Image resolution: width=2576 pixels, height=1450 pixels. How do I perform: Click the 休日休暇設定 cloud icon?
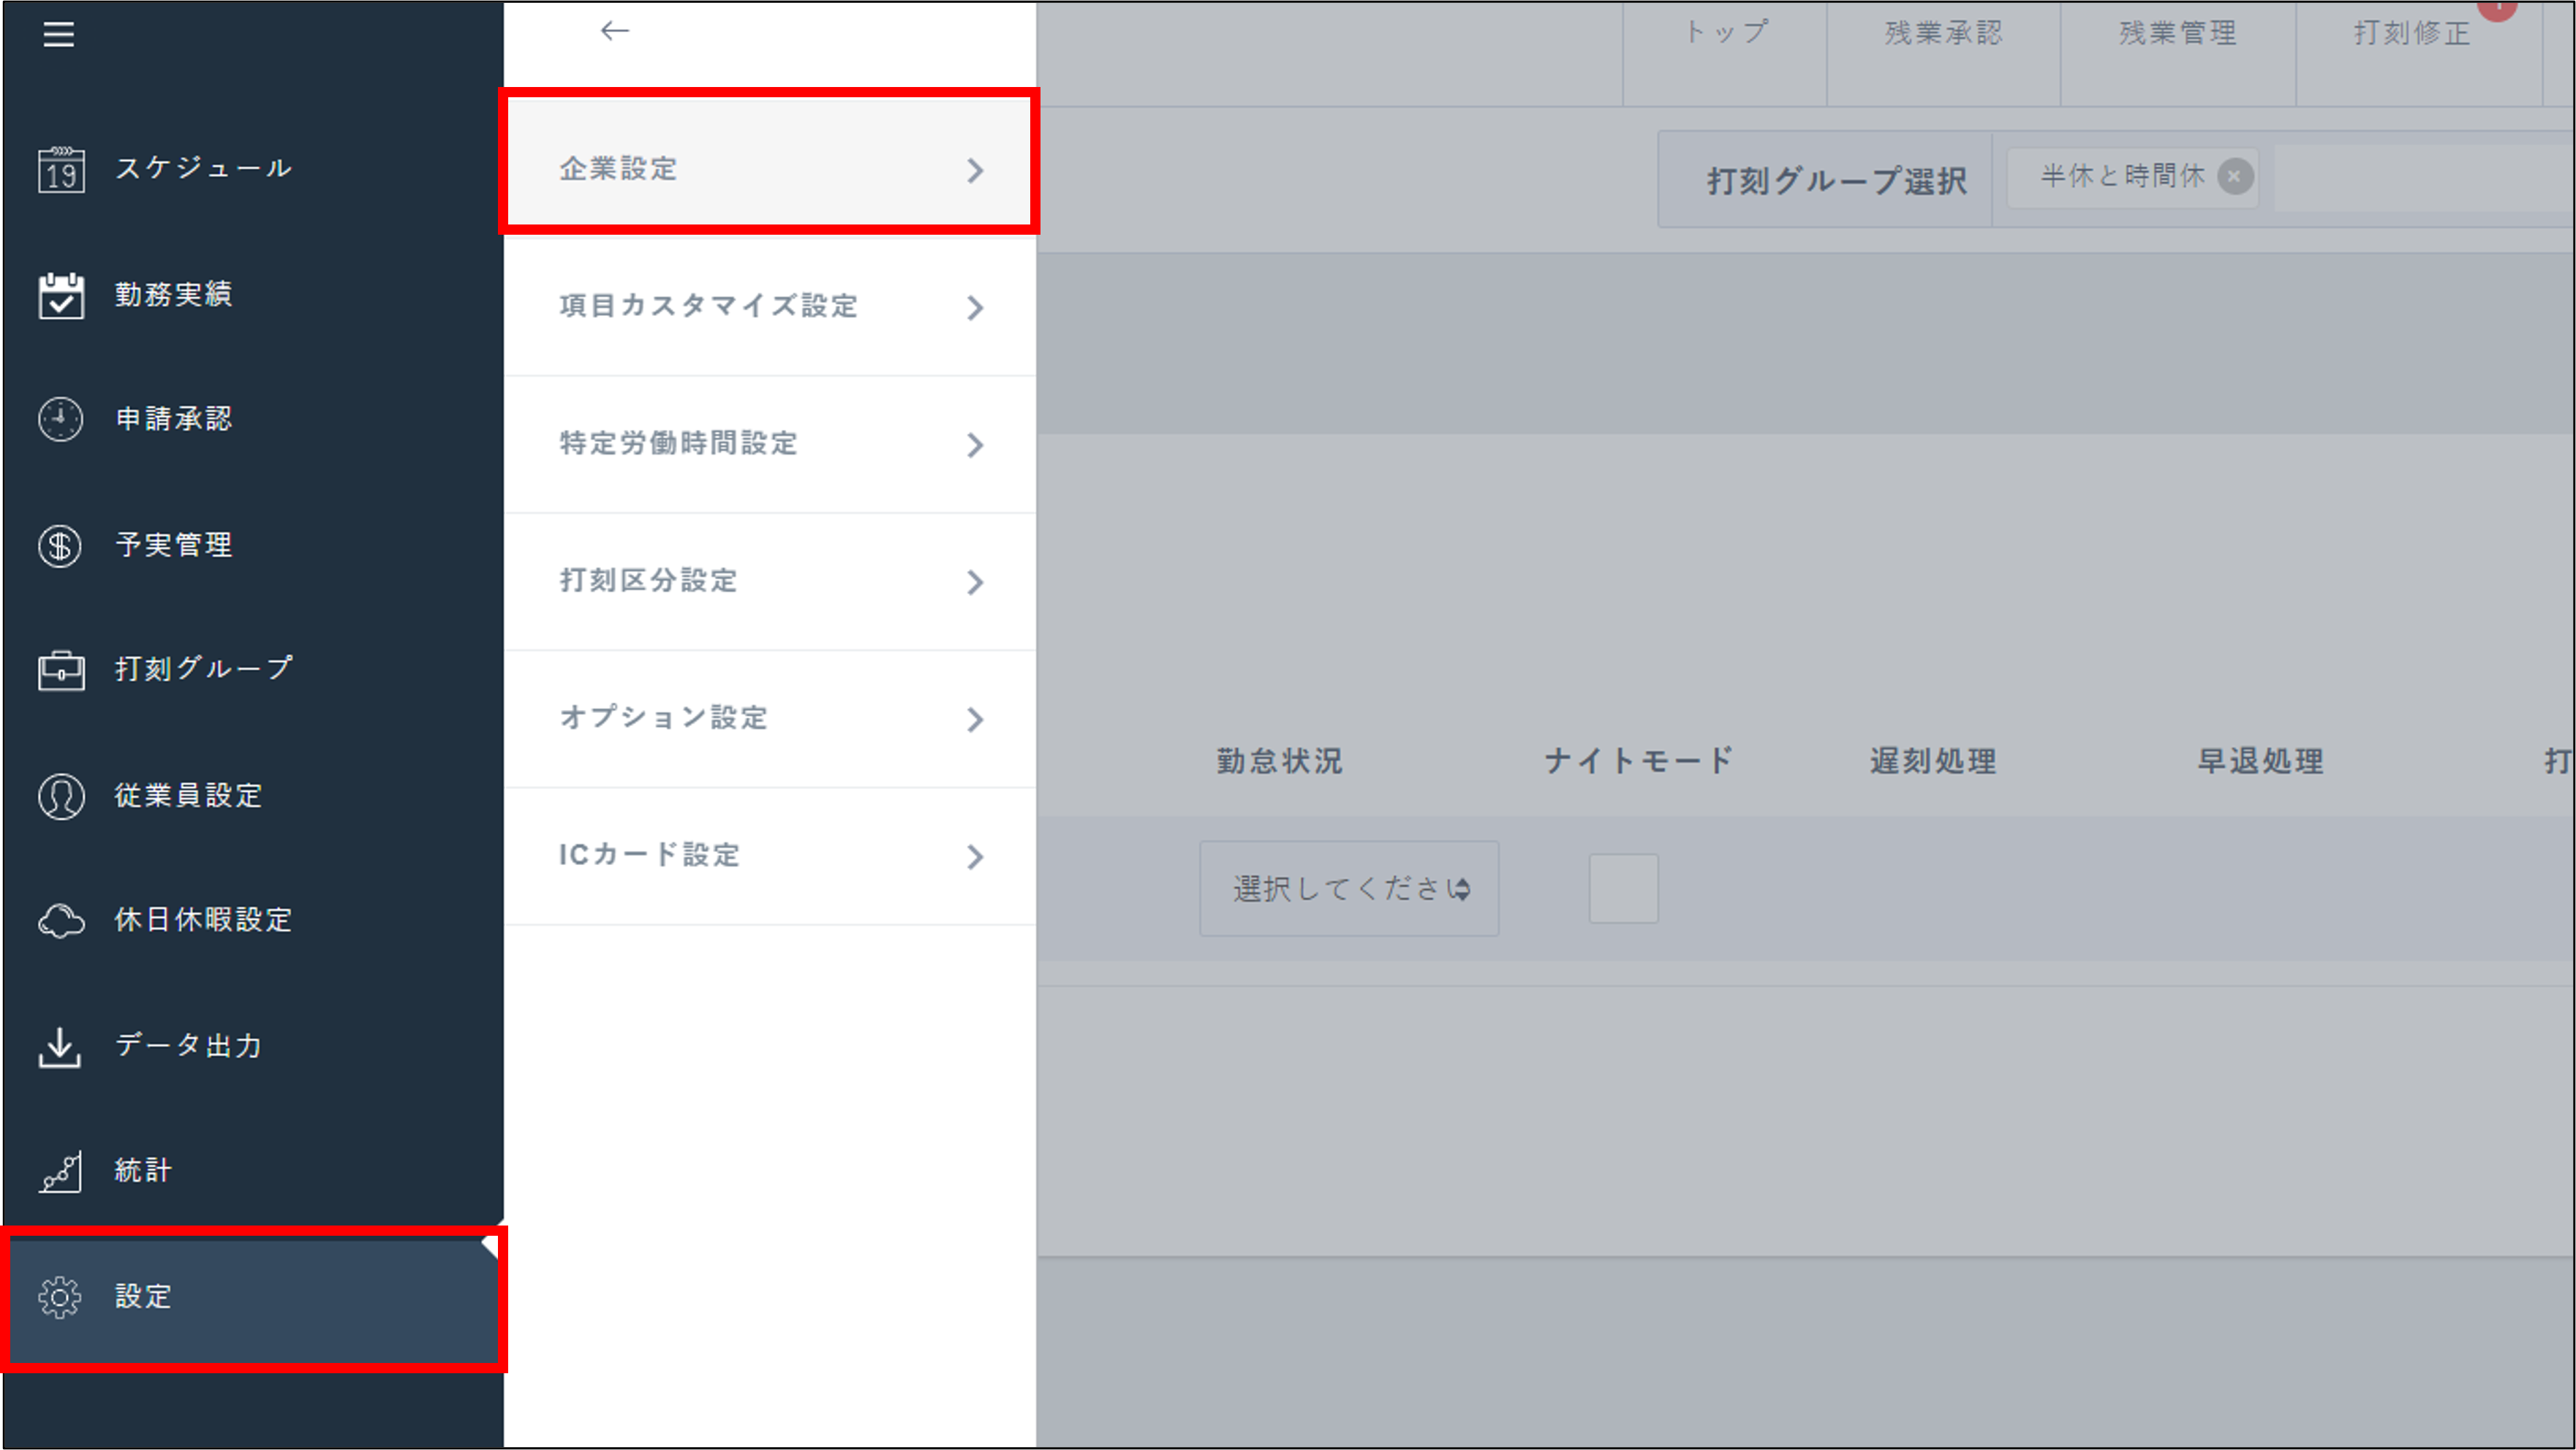pyautogui.click(x=61, y=921)
